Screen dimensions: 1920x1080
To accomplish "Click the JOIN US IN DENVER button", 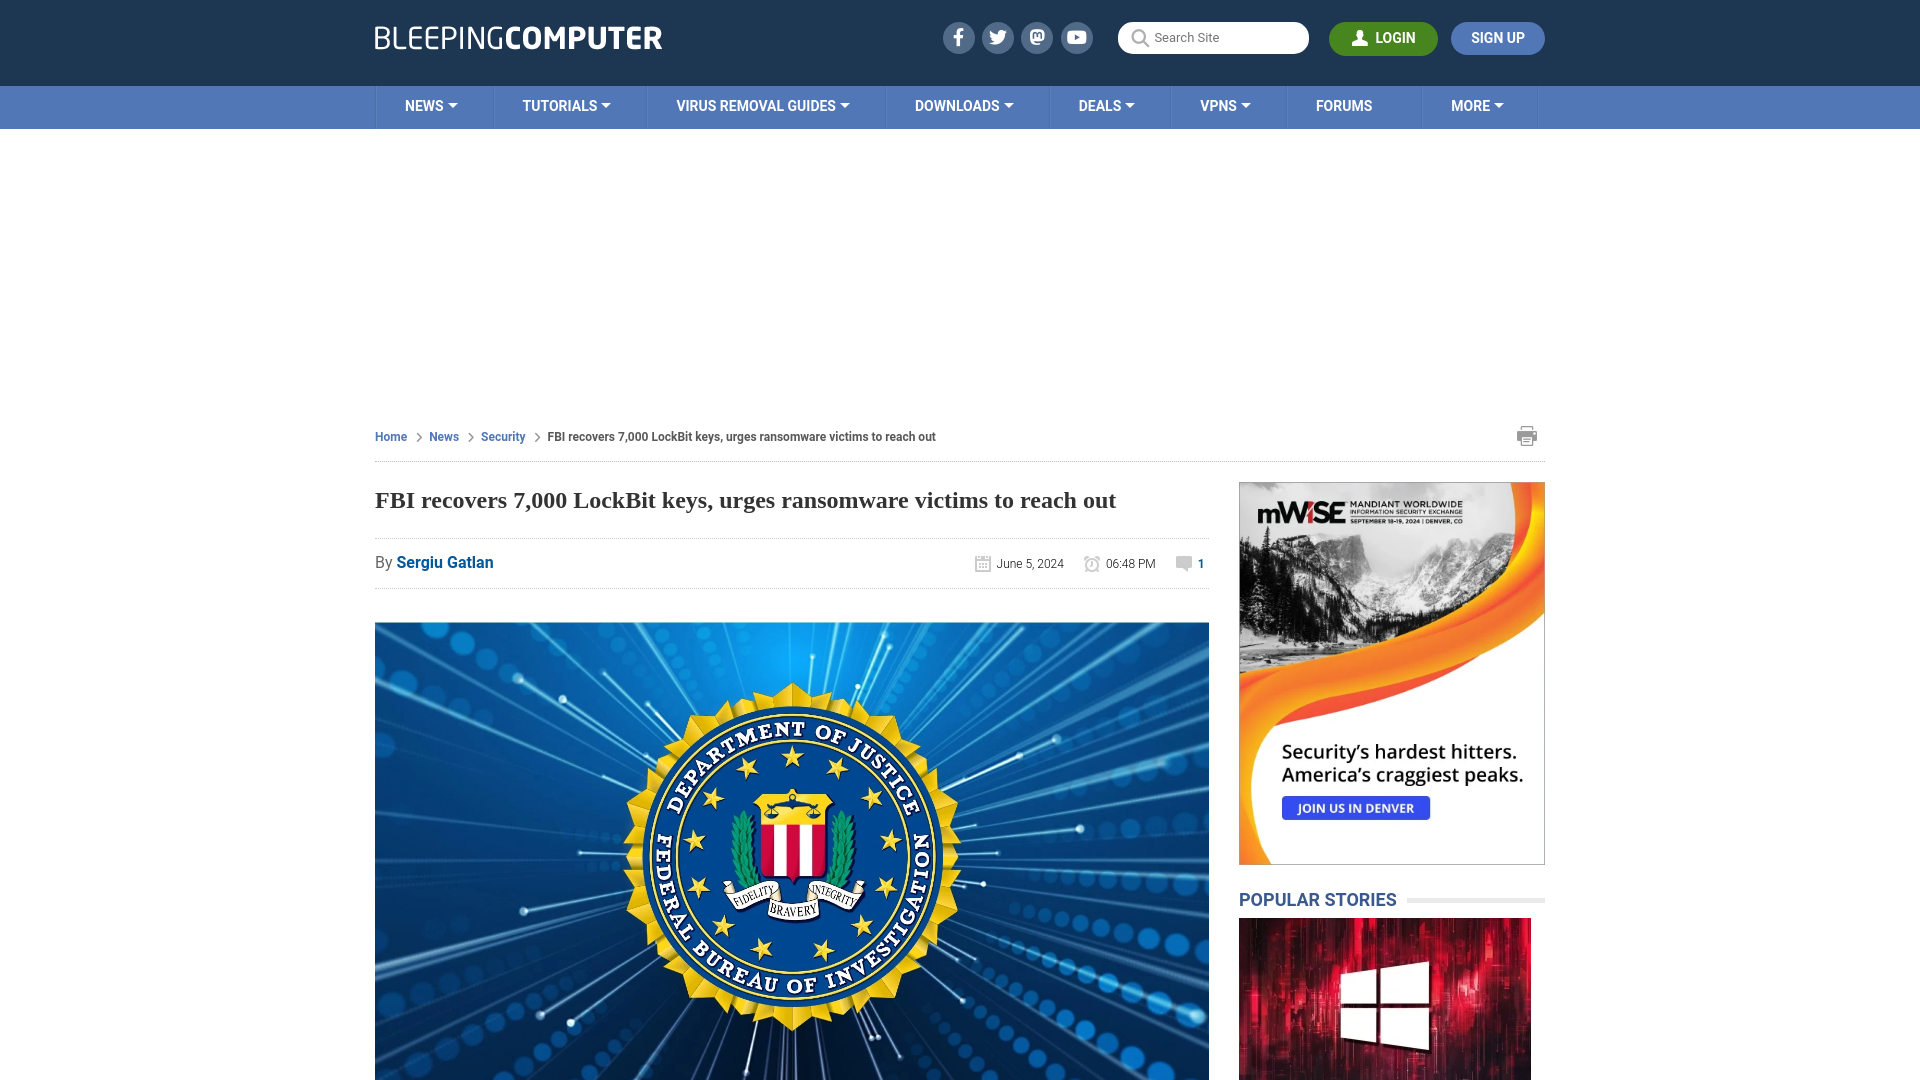I will click(1356, 807).
